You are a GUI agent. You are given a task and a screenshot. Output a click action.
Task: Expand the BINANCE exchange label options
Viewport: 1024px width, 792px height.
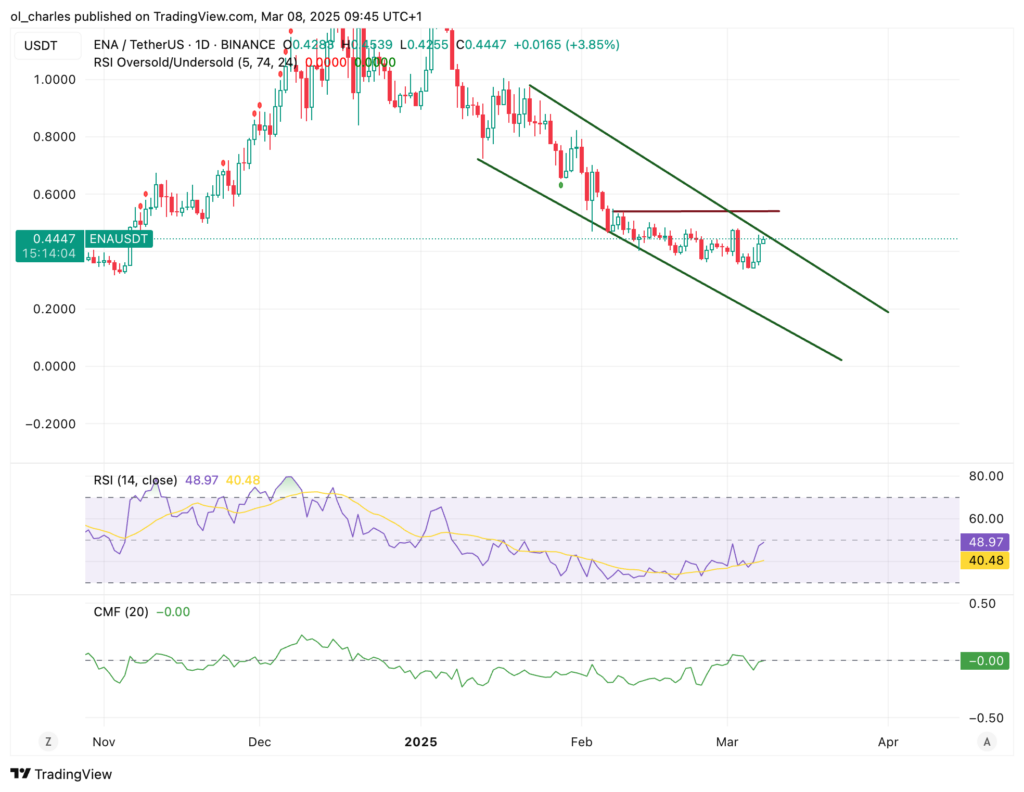(246, 45)
